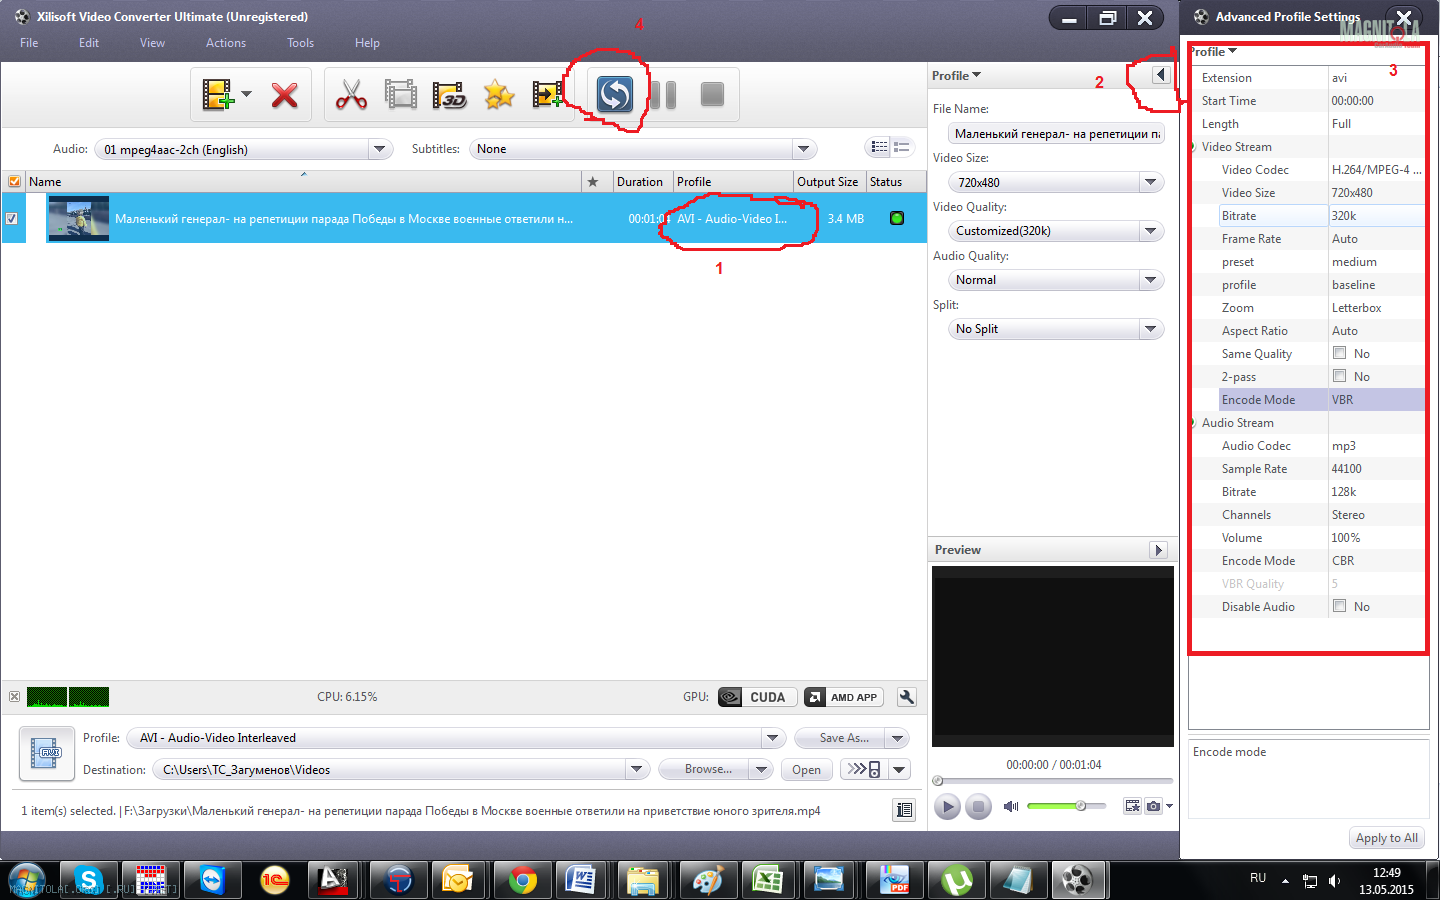Tick the Disable Audio checkbox
The height and width of the screenshot is (900, 1440).
pyautogui.click(x=1339, y=606)
